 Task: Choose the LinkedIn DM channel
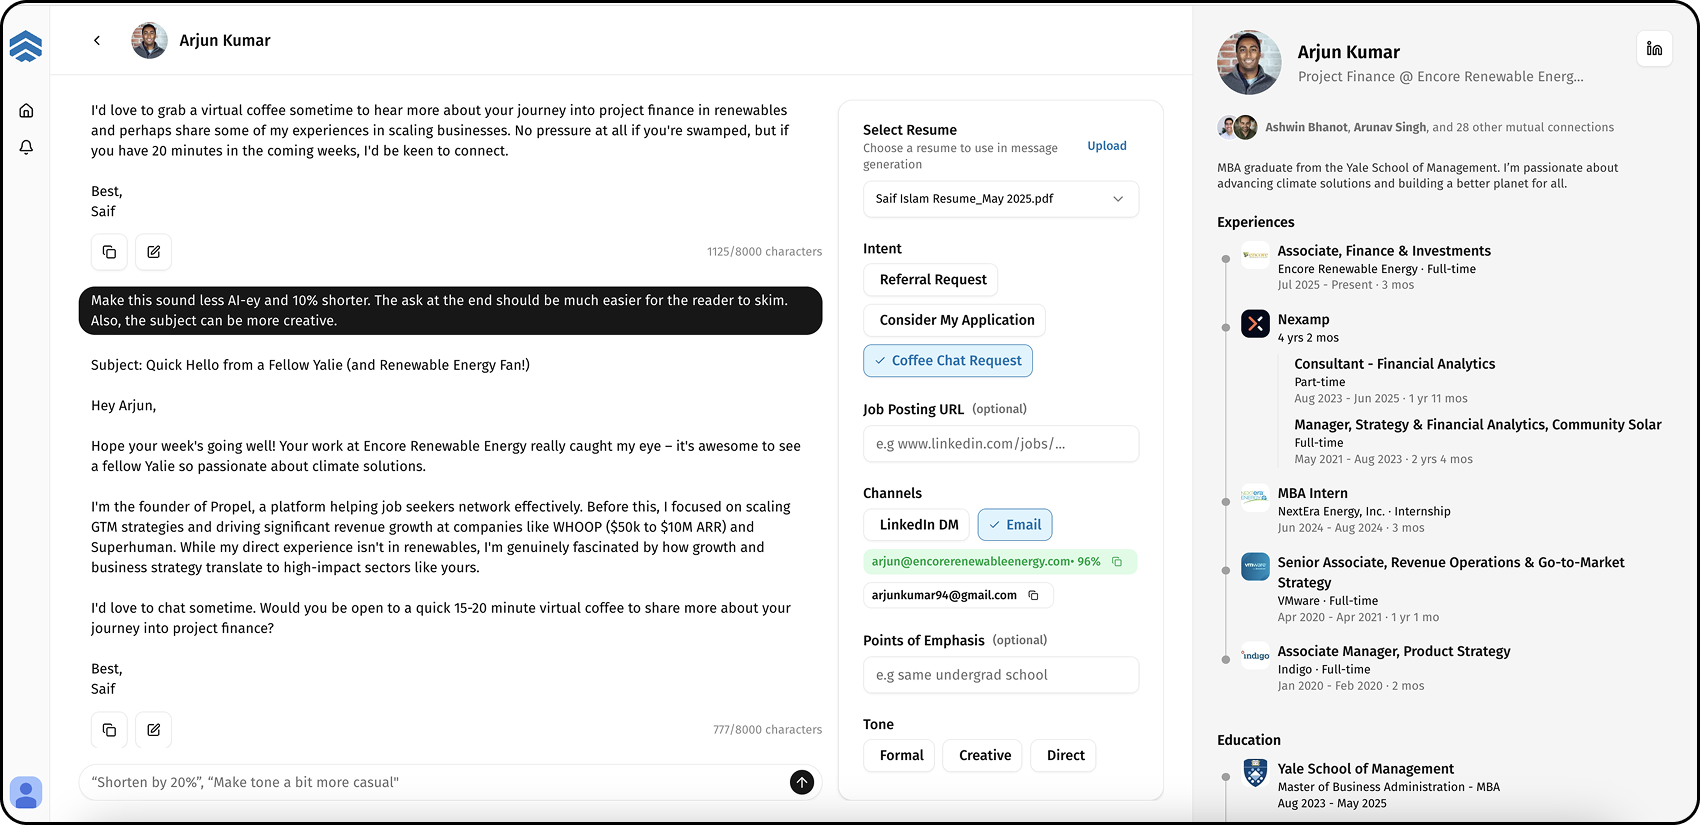coord(918,525)
